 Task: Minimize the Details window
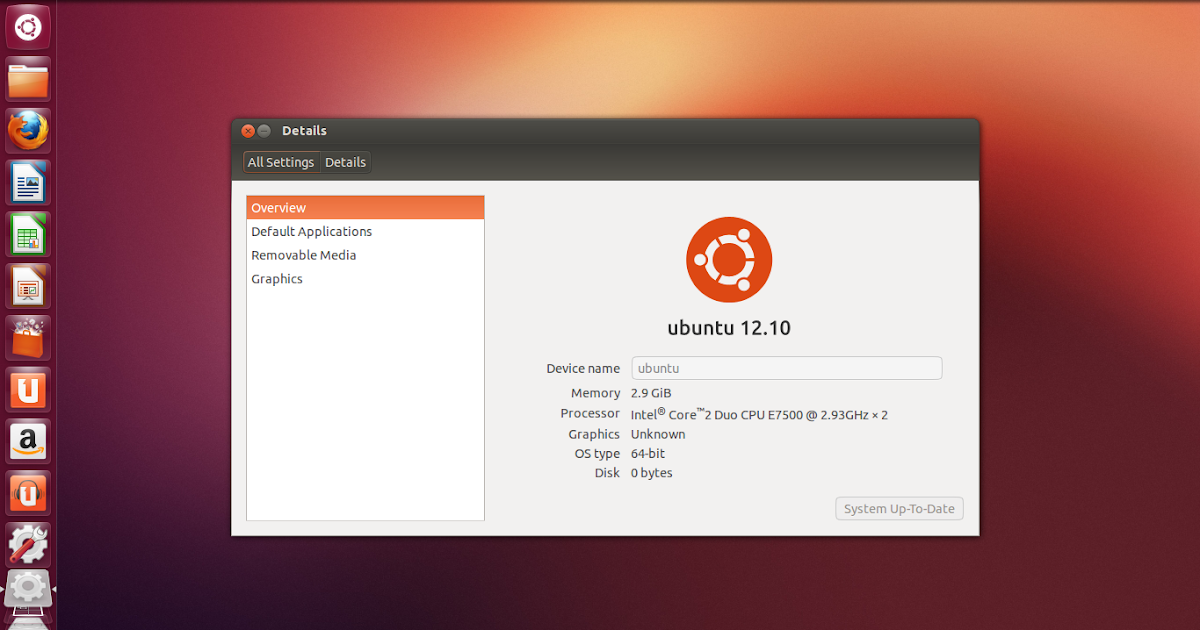264,131
